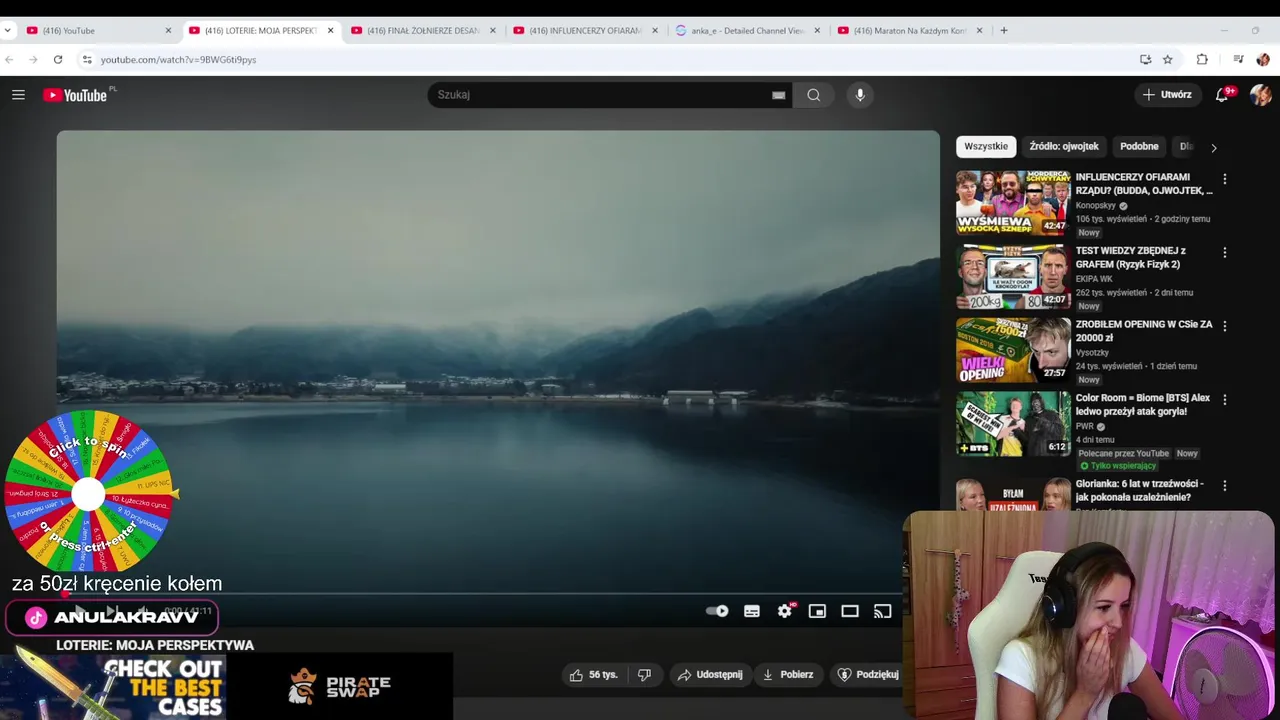Click the Konopskyy channel name

tap(1096, 205)
